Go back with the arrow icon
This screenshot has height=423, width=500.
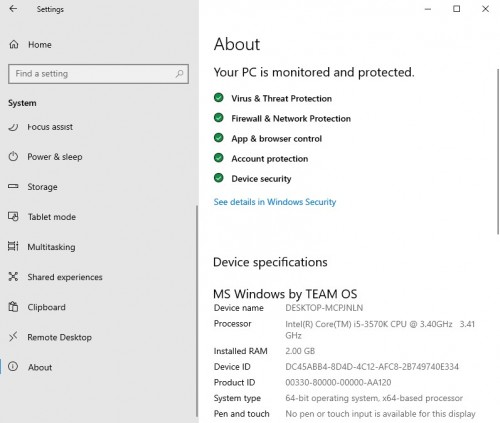pyautogui.click(x=13, y=9)
